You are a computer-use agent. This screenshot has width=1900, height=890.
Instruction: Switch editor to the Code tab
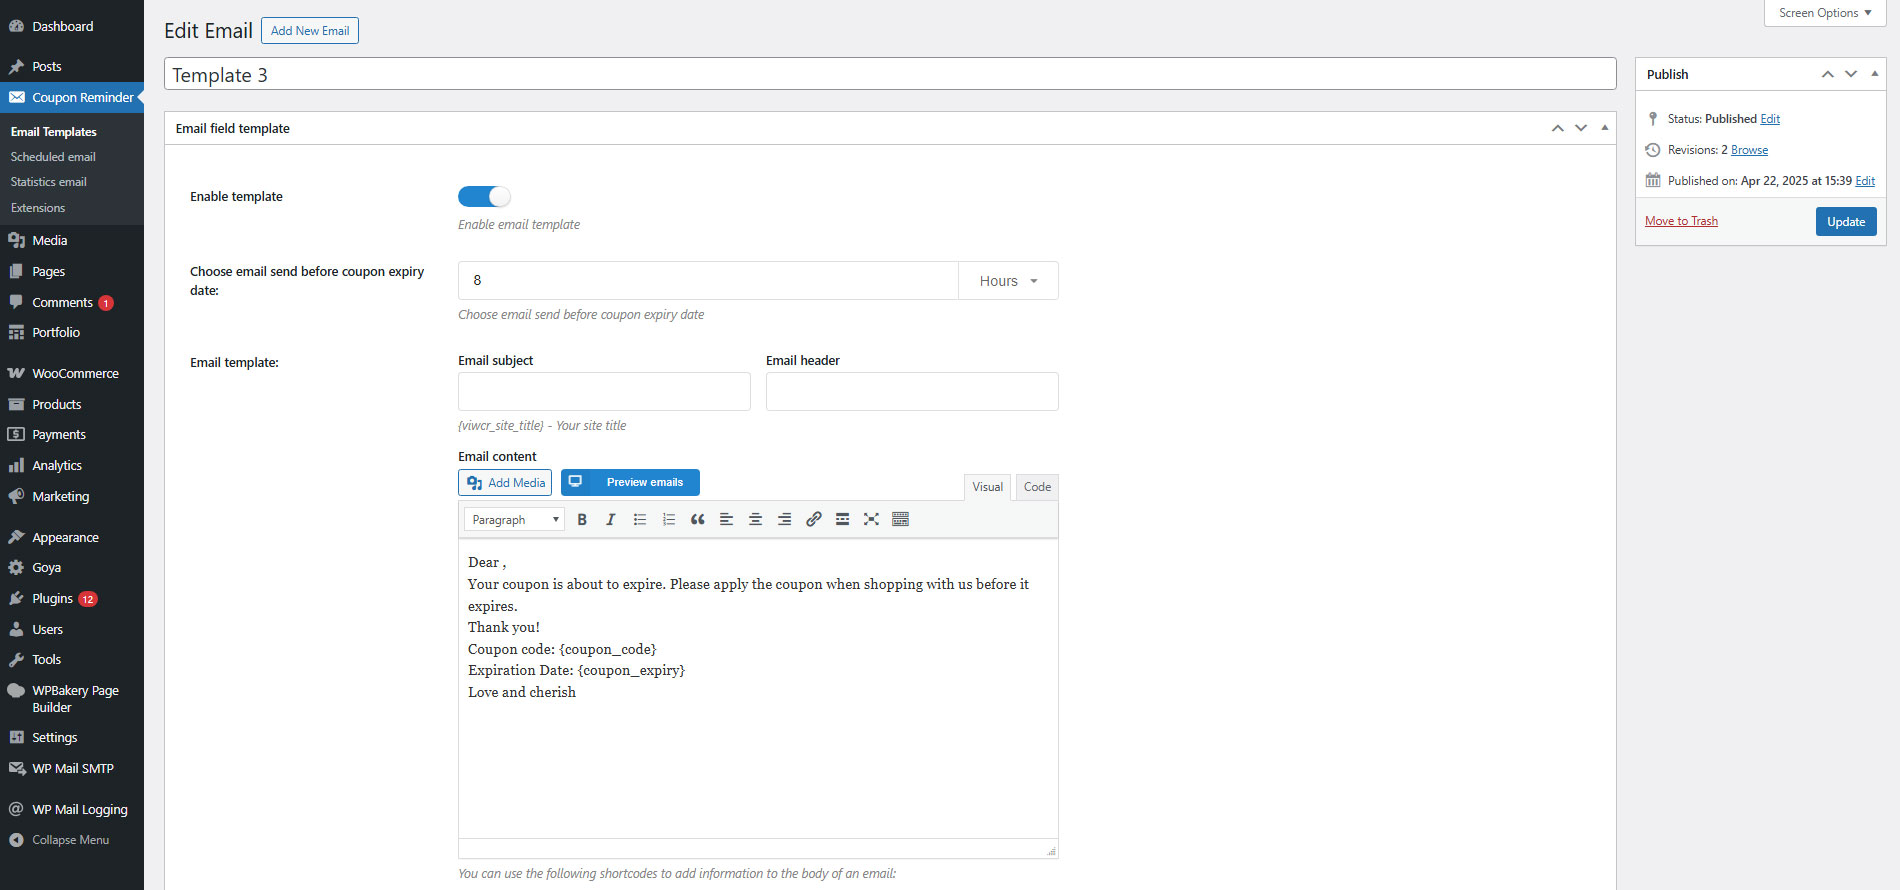[x=1037, y=487]
